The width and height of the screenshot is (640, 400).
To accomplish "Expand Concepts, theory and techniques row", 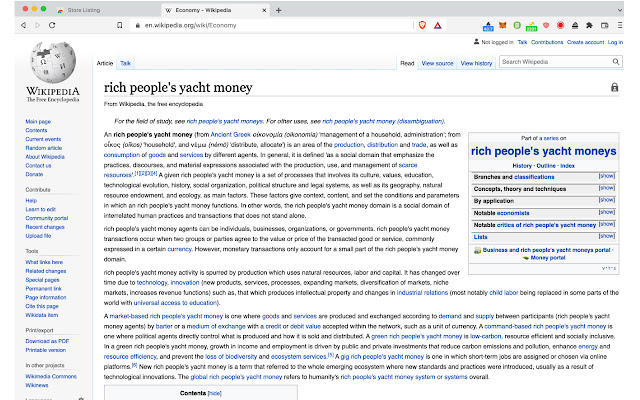I will (606, 188).
